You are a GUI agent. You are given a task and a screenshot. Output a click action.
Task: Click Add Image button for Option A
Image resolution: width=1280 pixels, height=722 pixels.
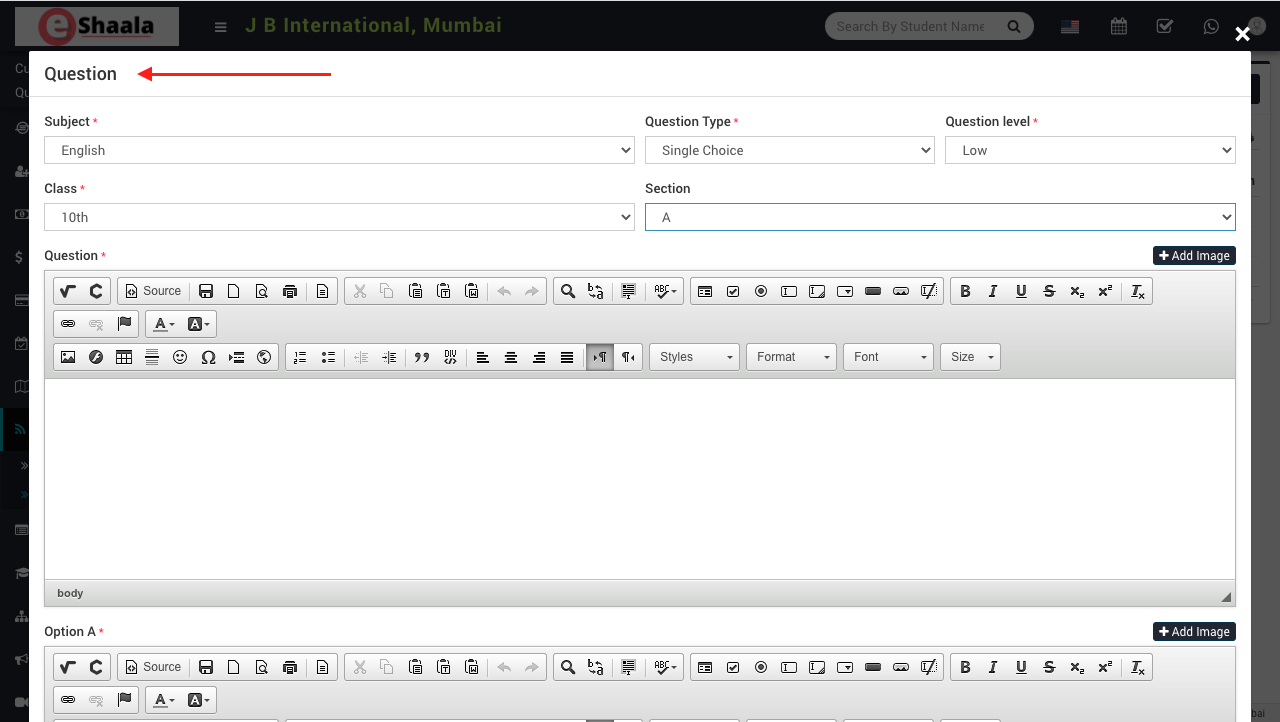coord(1194,632)
